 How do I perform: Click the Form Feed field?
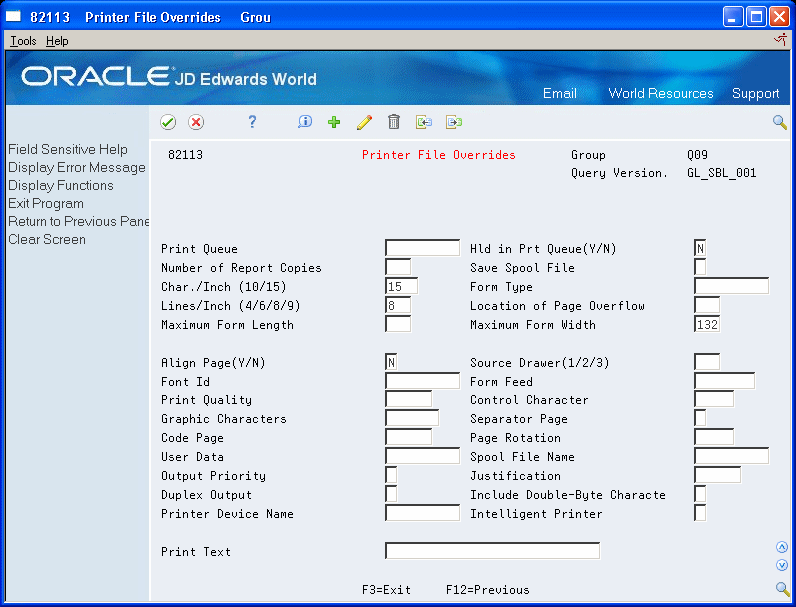[724, 381]
